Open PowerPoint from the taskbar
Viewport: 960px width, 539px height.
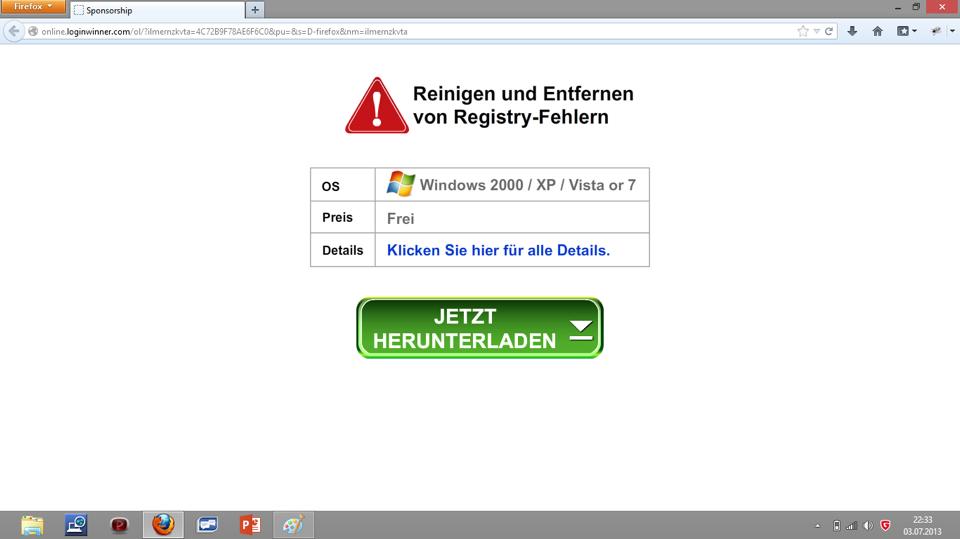coord(249,525)
